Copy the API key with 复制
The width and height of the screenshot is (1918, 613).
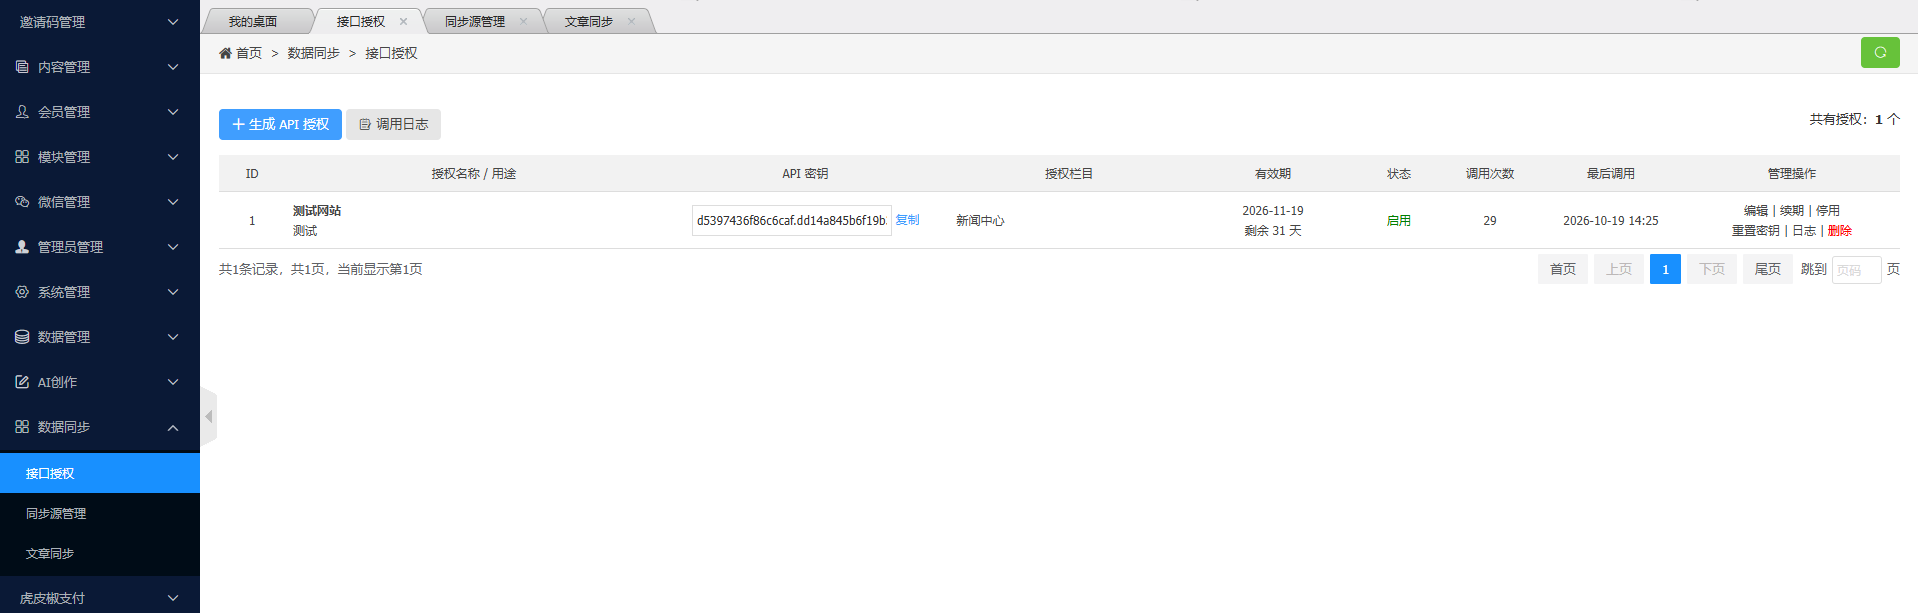pos(907,220)
